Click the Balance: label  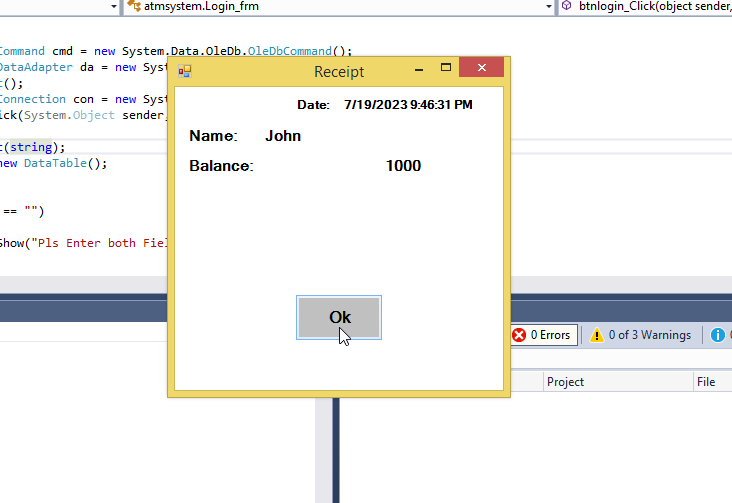pos(221,165)
